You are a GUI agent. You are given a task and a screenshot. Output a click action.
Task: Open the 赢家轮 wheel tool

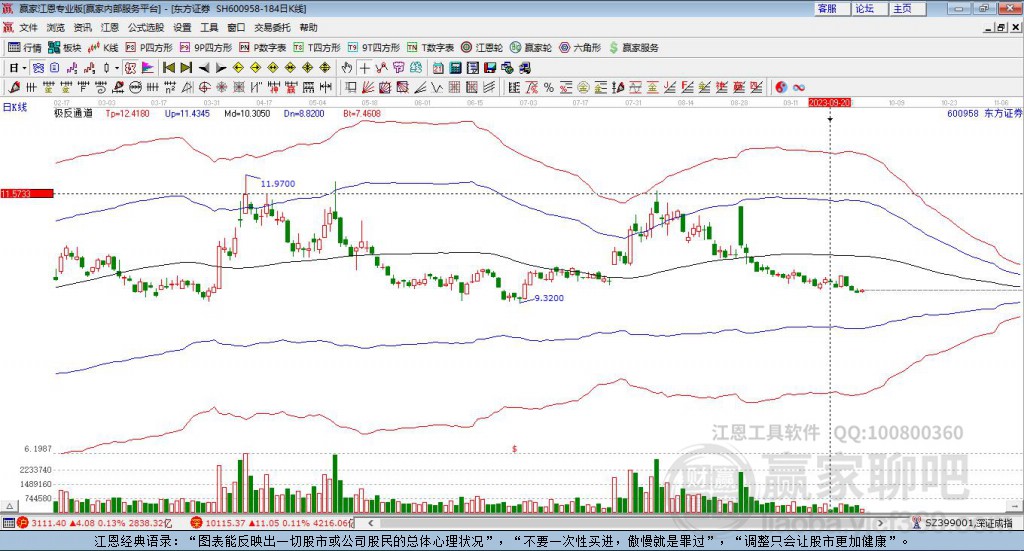(531, 48)
